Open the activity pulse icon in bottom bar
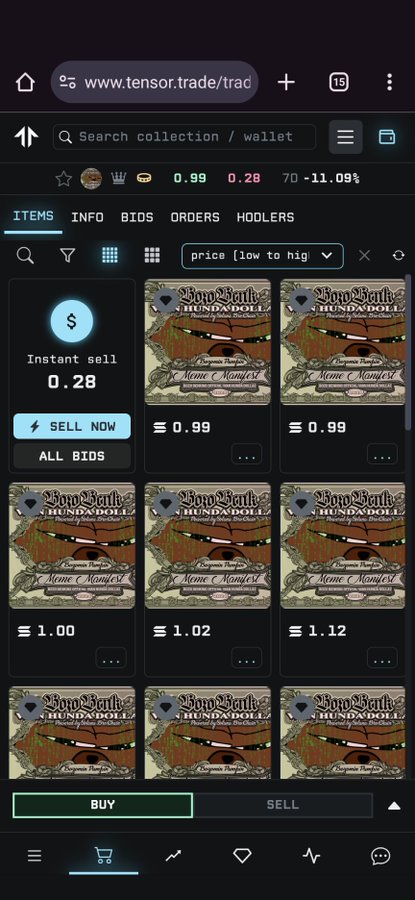Screen dimensions: 415x900 311,856
